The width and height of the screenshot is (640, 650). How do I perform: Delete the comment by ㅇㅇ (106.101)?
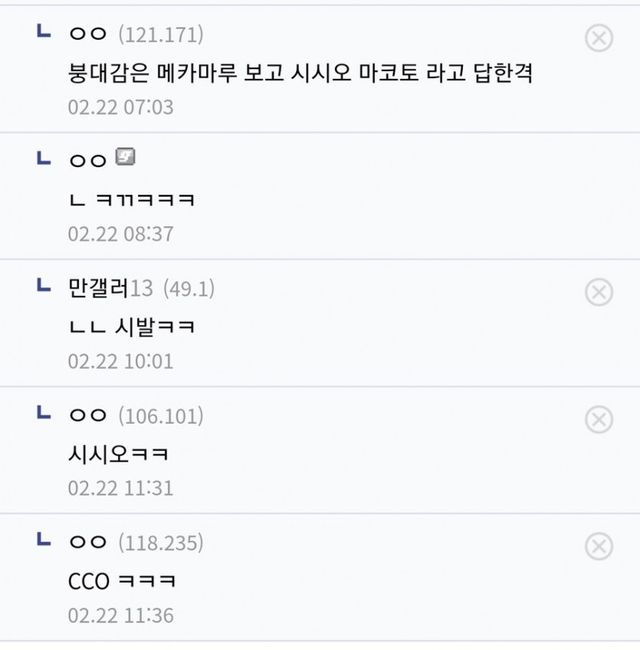[x=598, y=419]
